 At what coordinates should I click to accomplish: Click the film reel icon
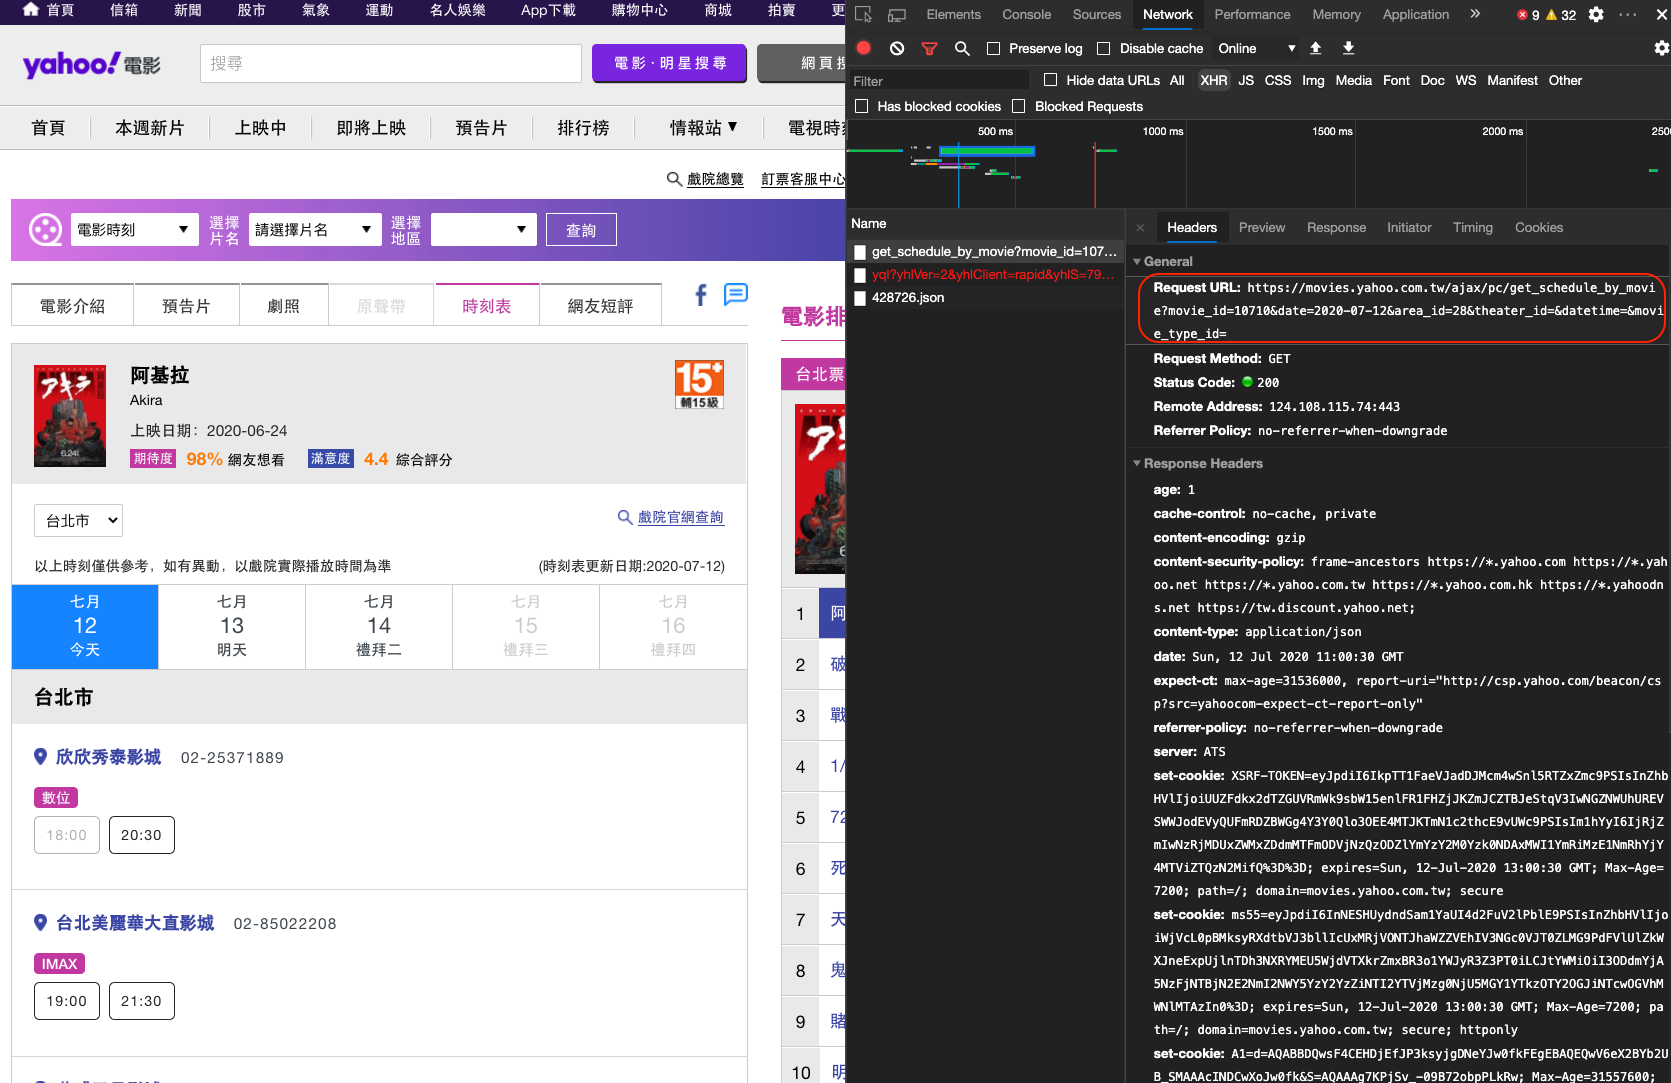pos(45,230)
